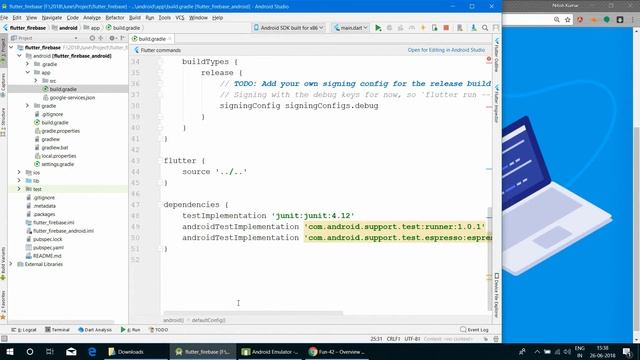Click the red Stop icon in toolbar
The height and width of the screenshot is (360, 640).
(x=446, y=28)
